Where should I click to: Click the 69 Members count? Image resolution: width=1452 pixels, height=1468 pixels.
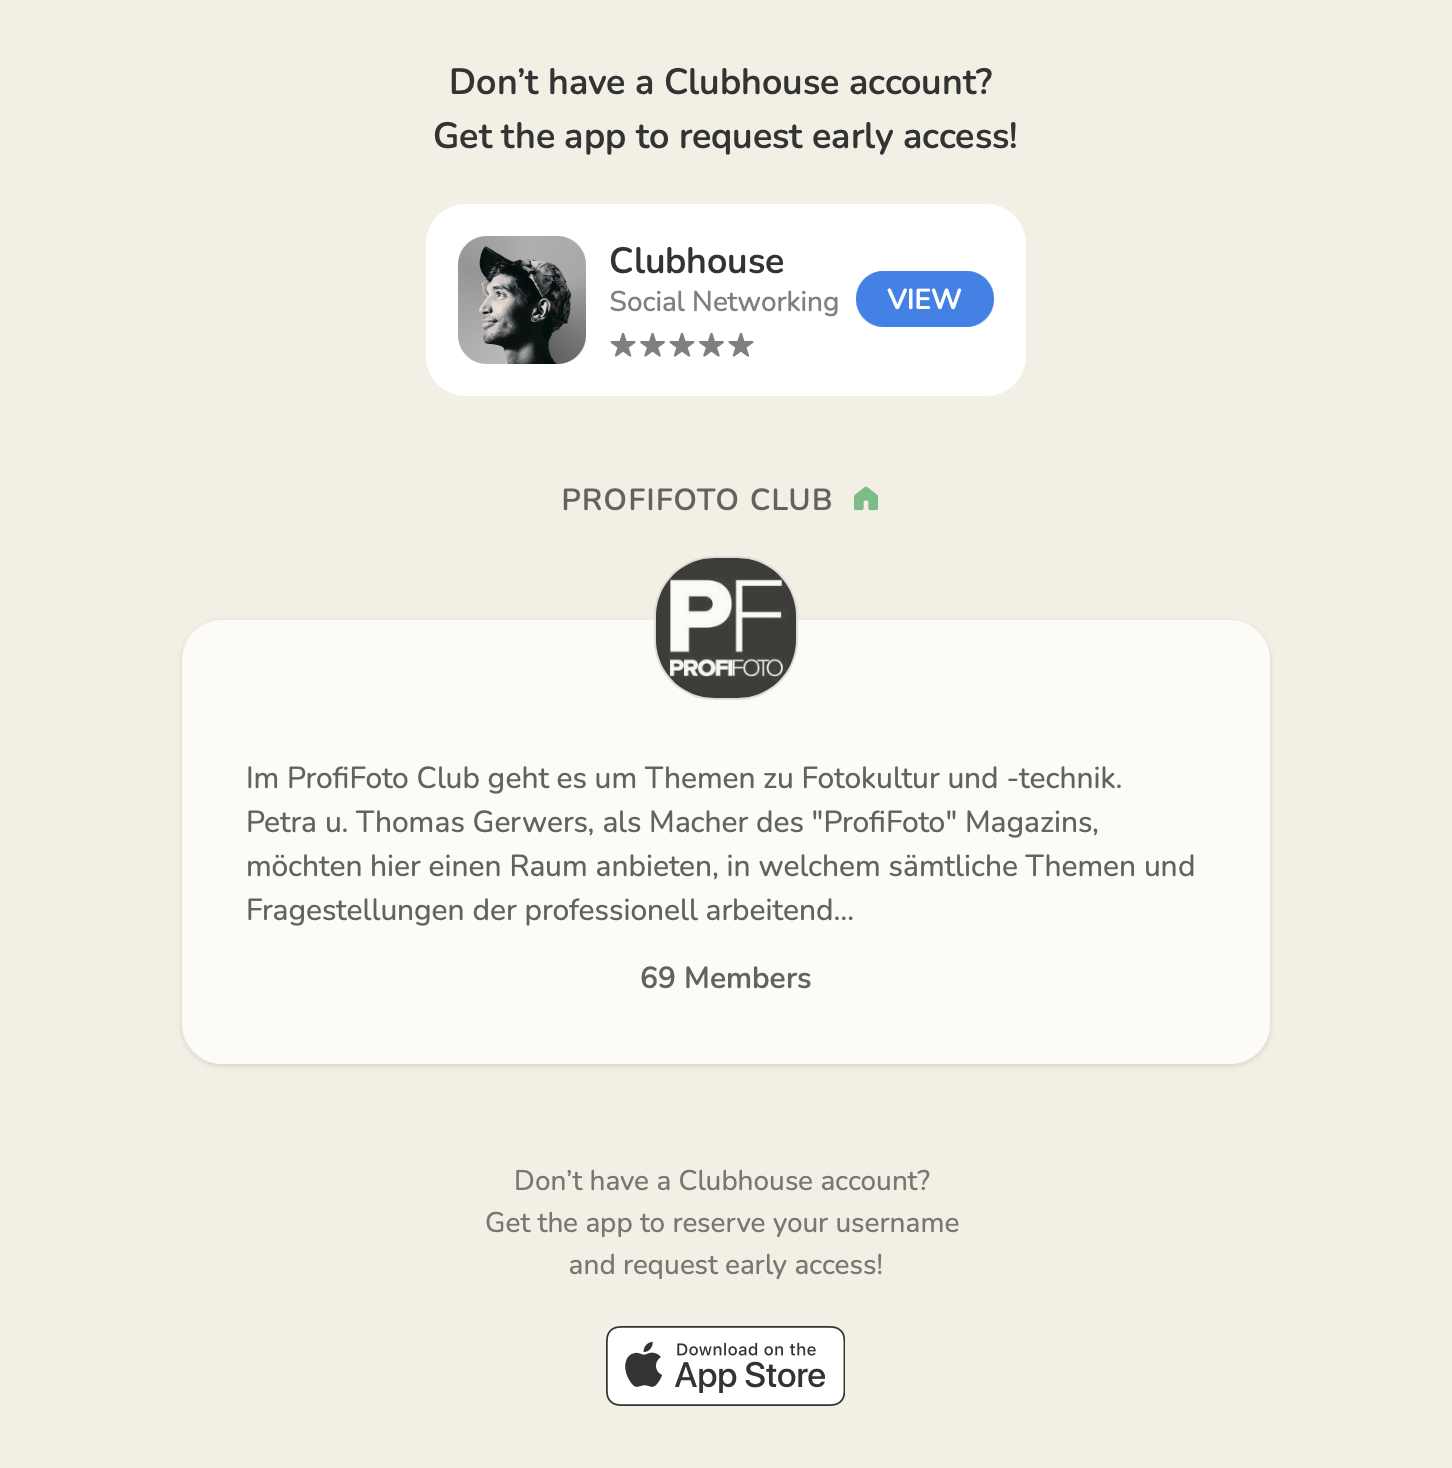point(726,978)
